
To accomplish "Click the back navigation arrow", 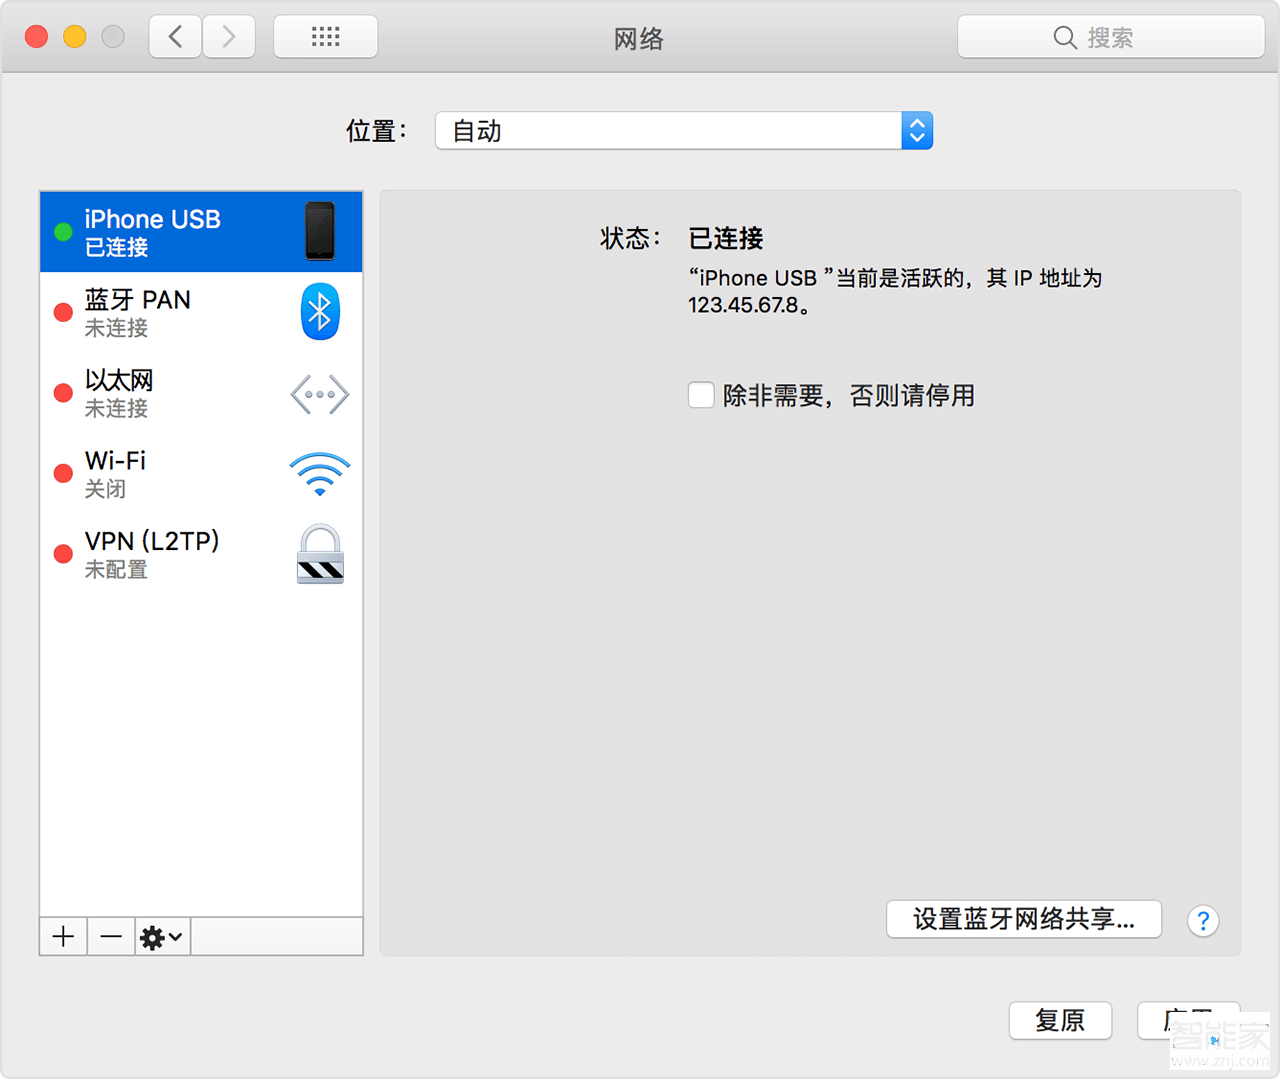I will click(174, 36).
